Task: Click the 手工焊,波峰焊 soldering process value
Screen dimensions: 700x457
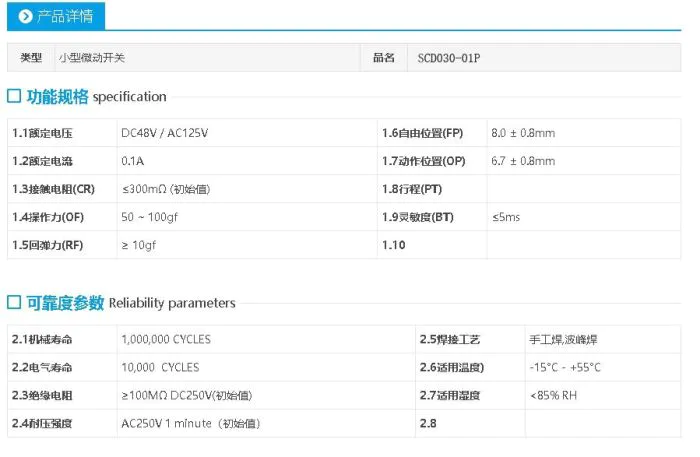Action: pyautogui.click(x=563, y=339)
